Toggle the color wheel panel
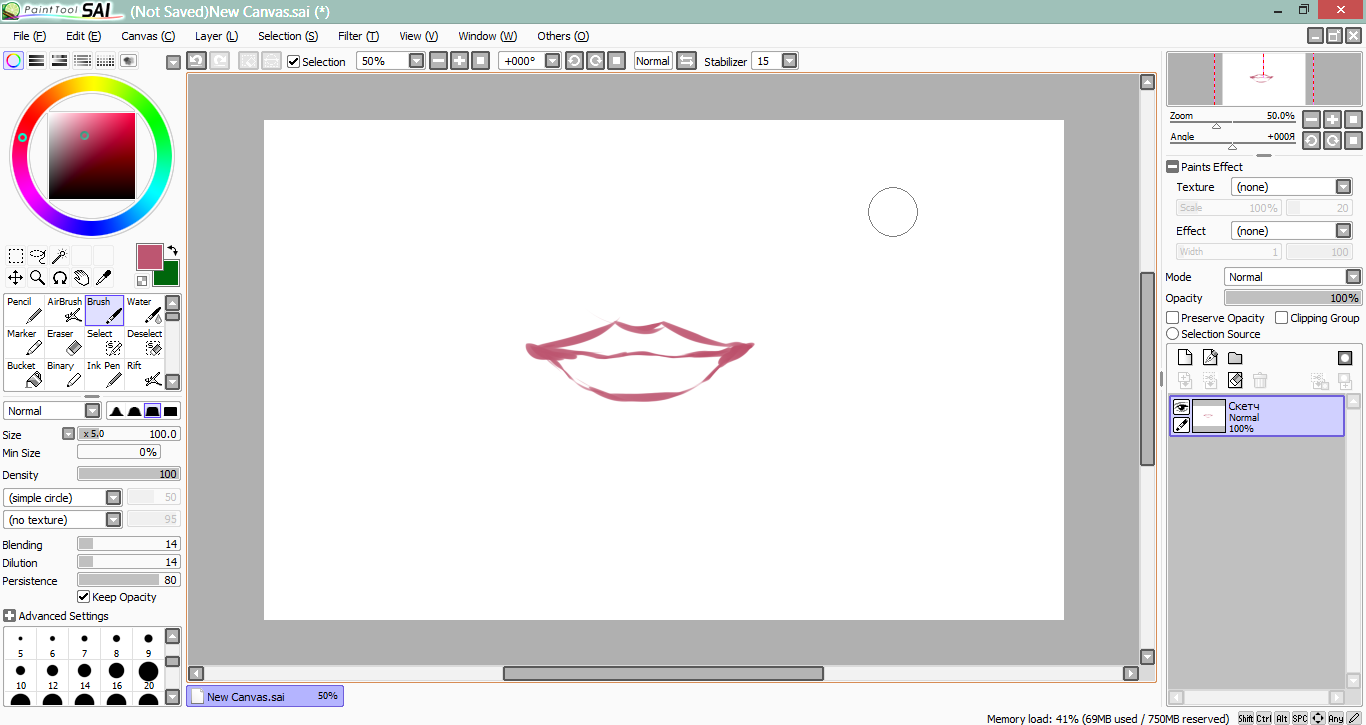 point(14,61)
